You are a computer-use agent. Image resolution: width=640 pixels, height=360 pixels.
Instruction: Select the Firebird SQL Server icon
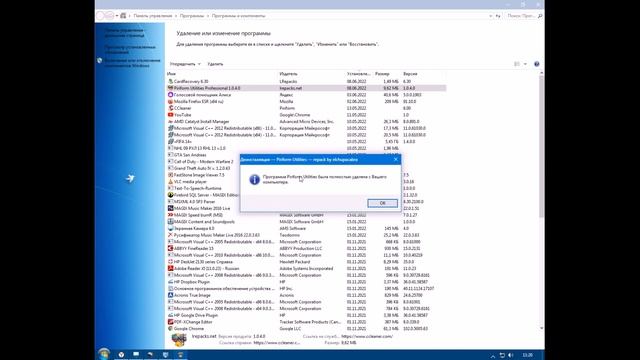[170, 195]
